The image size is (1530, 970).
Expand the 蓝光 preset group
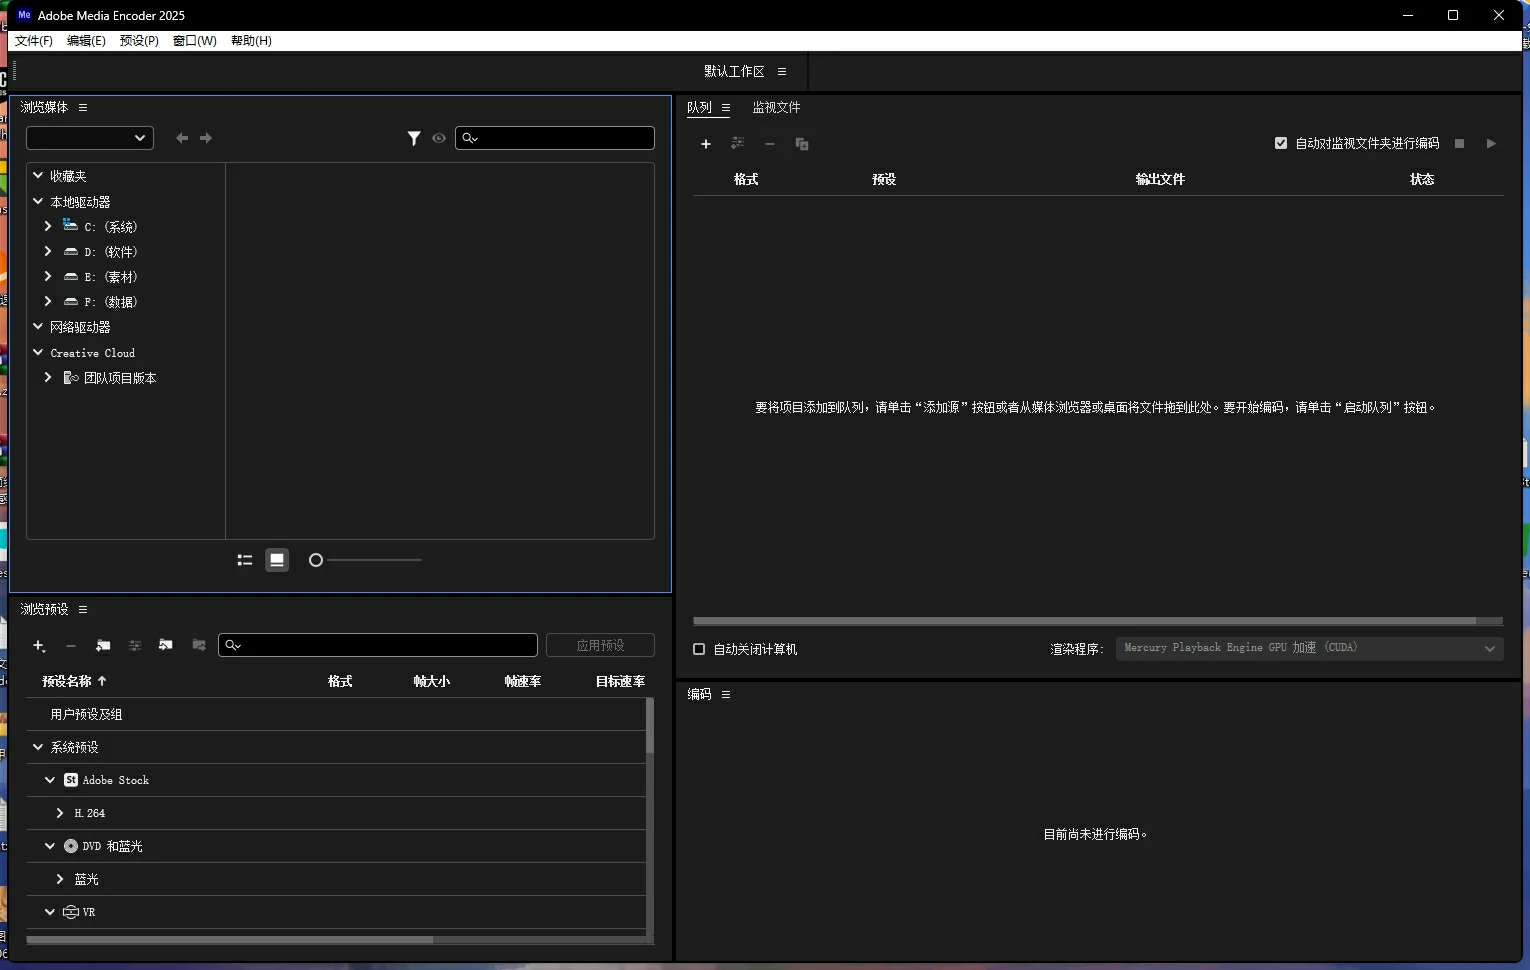pos(60,879)
